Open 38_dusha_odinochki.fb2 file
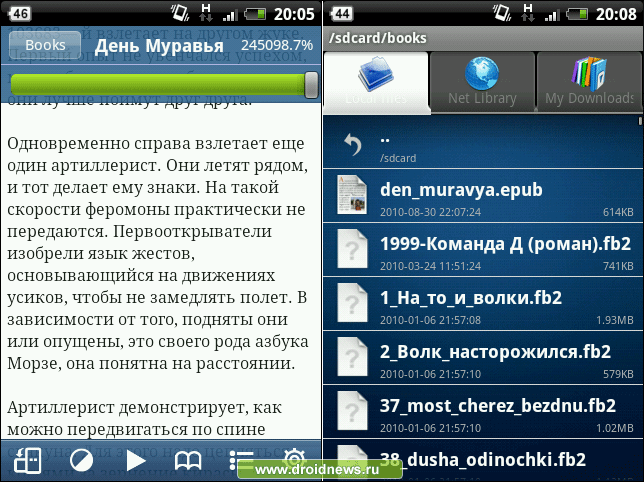The height and width of the screenshot is (482, 644). click(x=483, y=461)
